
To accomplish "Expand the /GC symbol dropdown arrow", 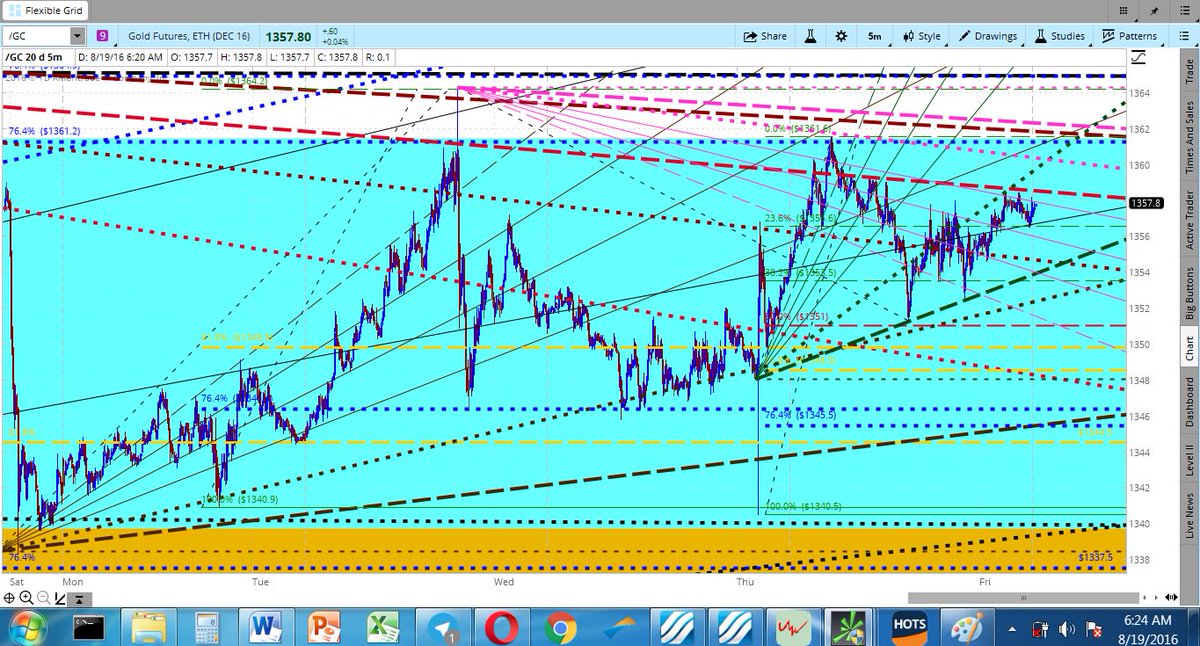I will 77,36.
